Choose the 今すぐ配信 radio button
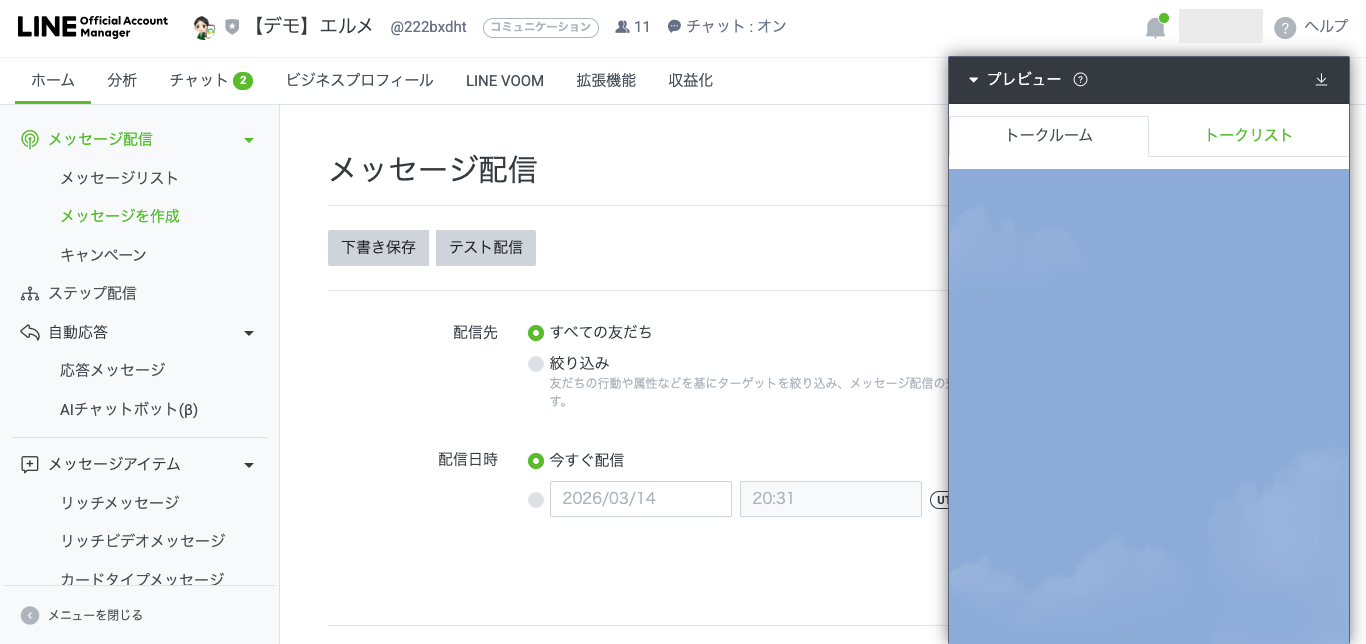This screenshot has height=644, width=1366. point(536,461)
